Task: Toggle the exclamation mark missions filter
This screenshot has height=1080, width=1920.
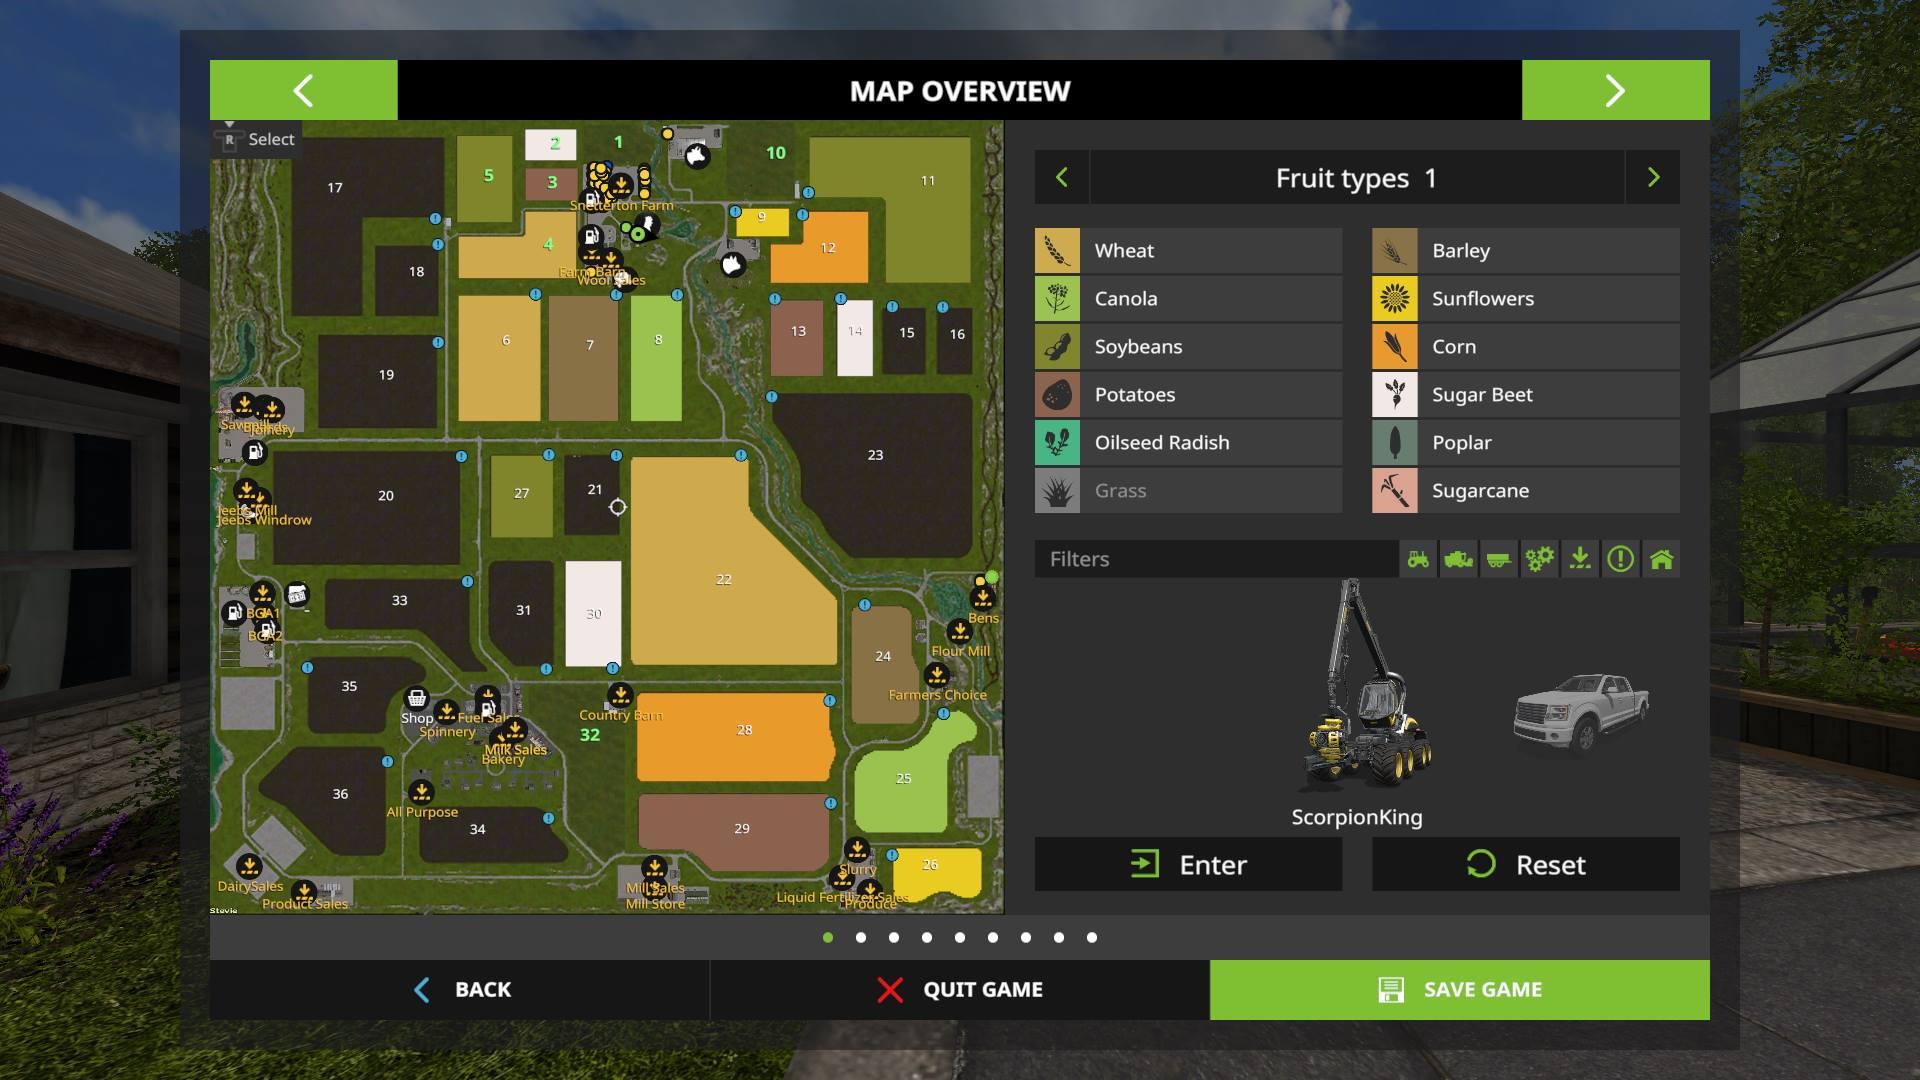Action: pos(1620,559)
